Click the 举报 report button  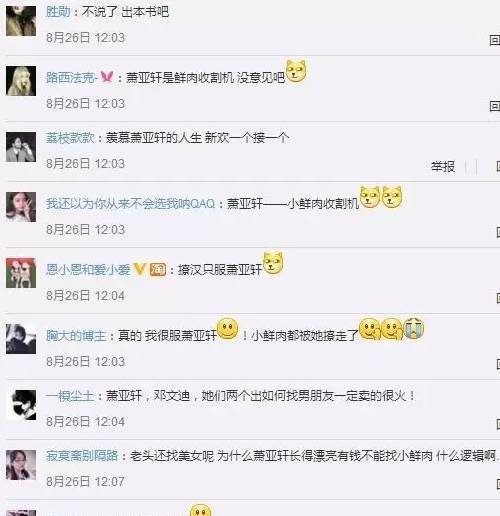[x=443, y=166]
